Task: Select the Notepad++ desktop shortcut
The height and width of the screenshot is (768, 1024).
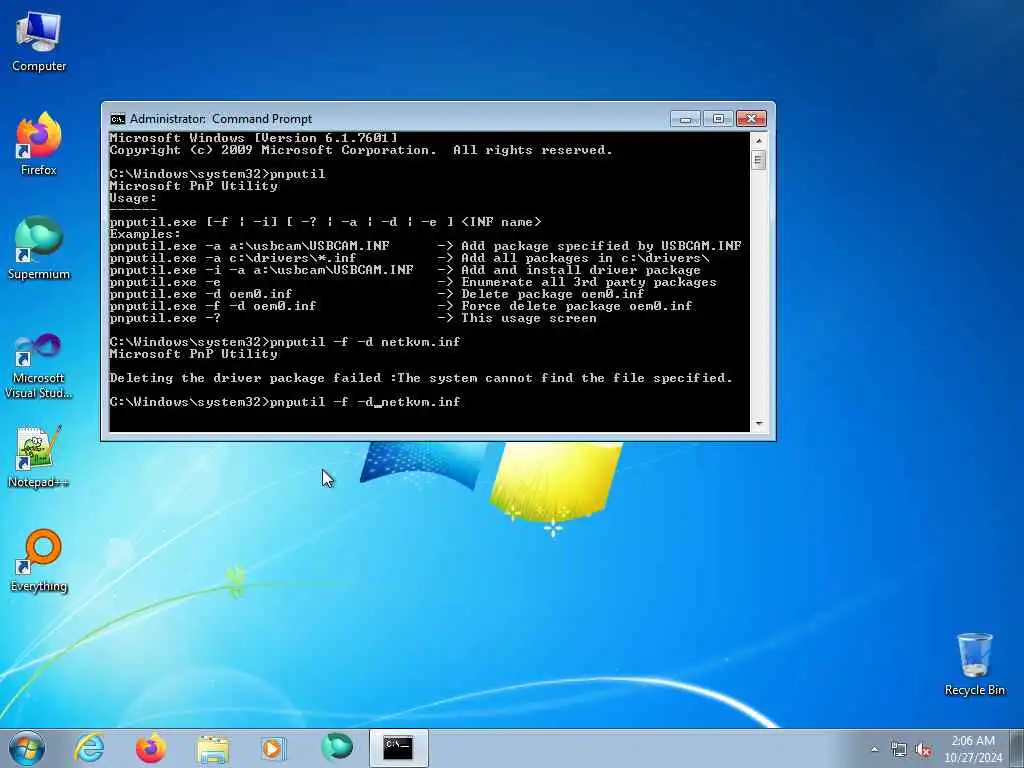Action: point(39,456)
